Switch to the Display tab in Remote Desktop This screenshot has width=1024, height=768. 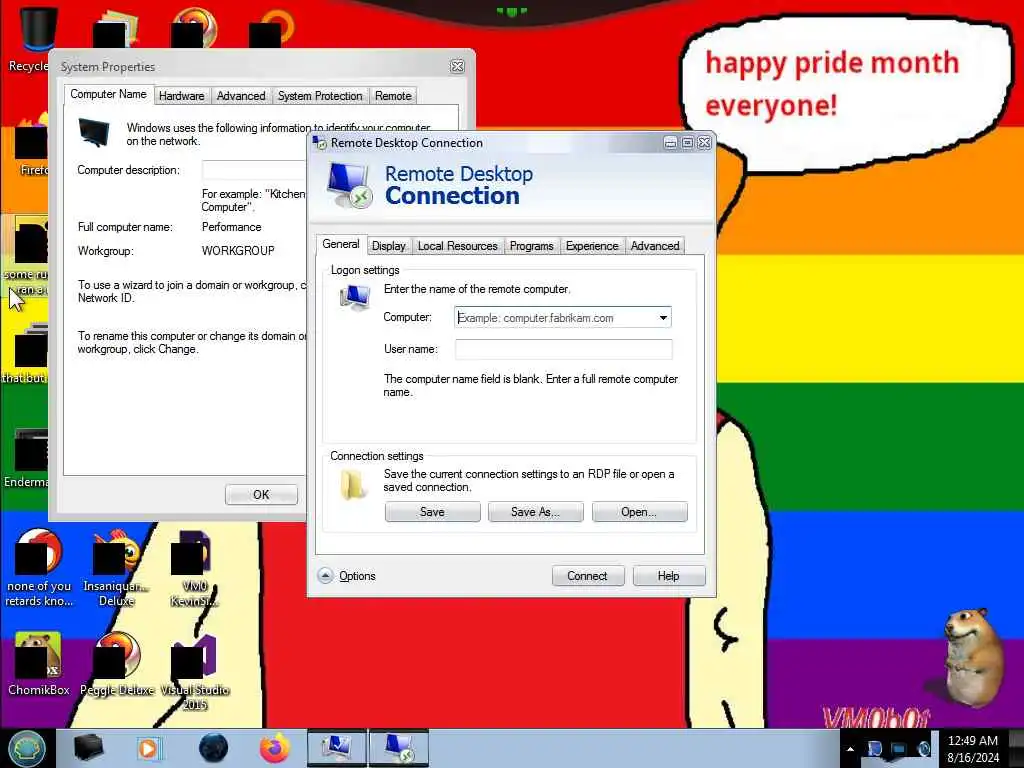(x=389, y=246)
